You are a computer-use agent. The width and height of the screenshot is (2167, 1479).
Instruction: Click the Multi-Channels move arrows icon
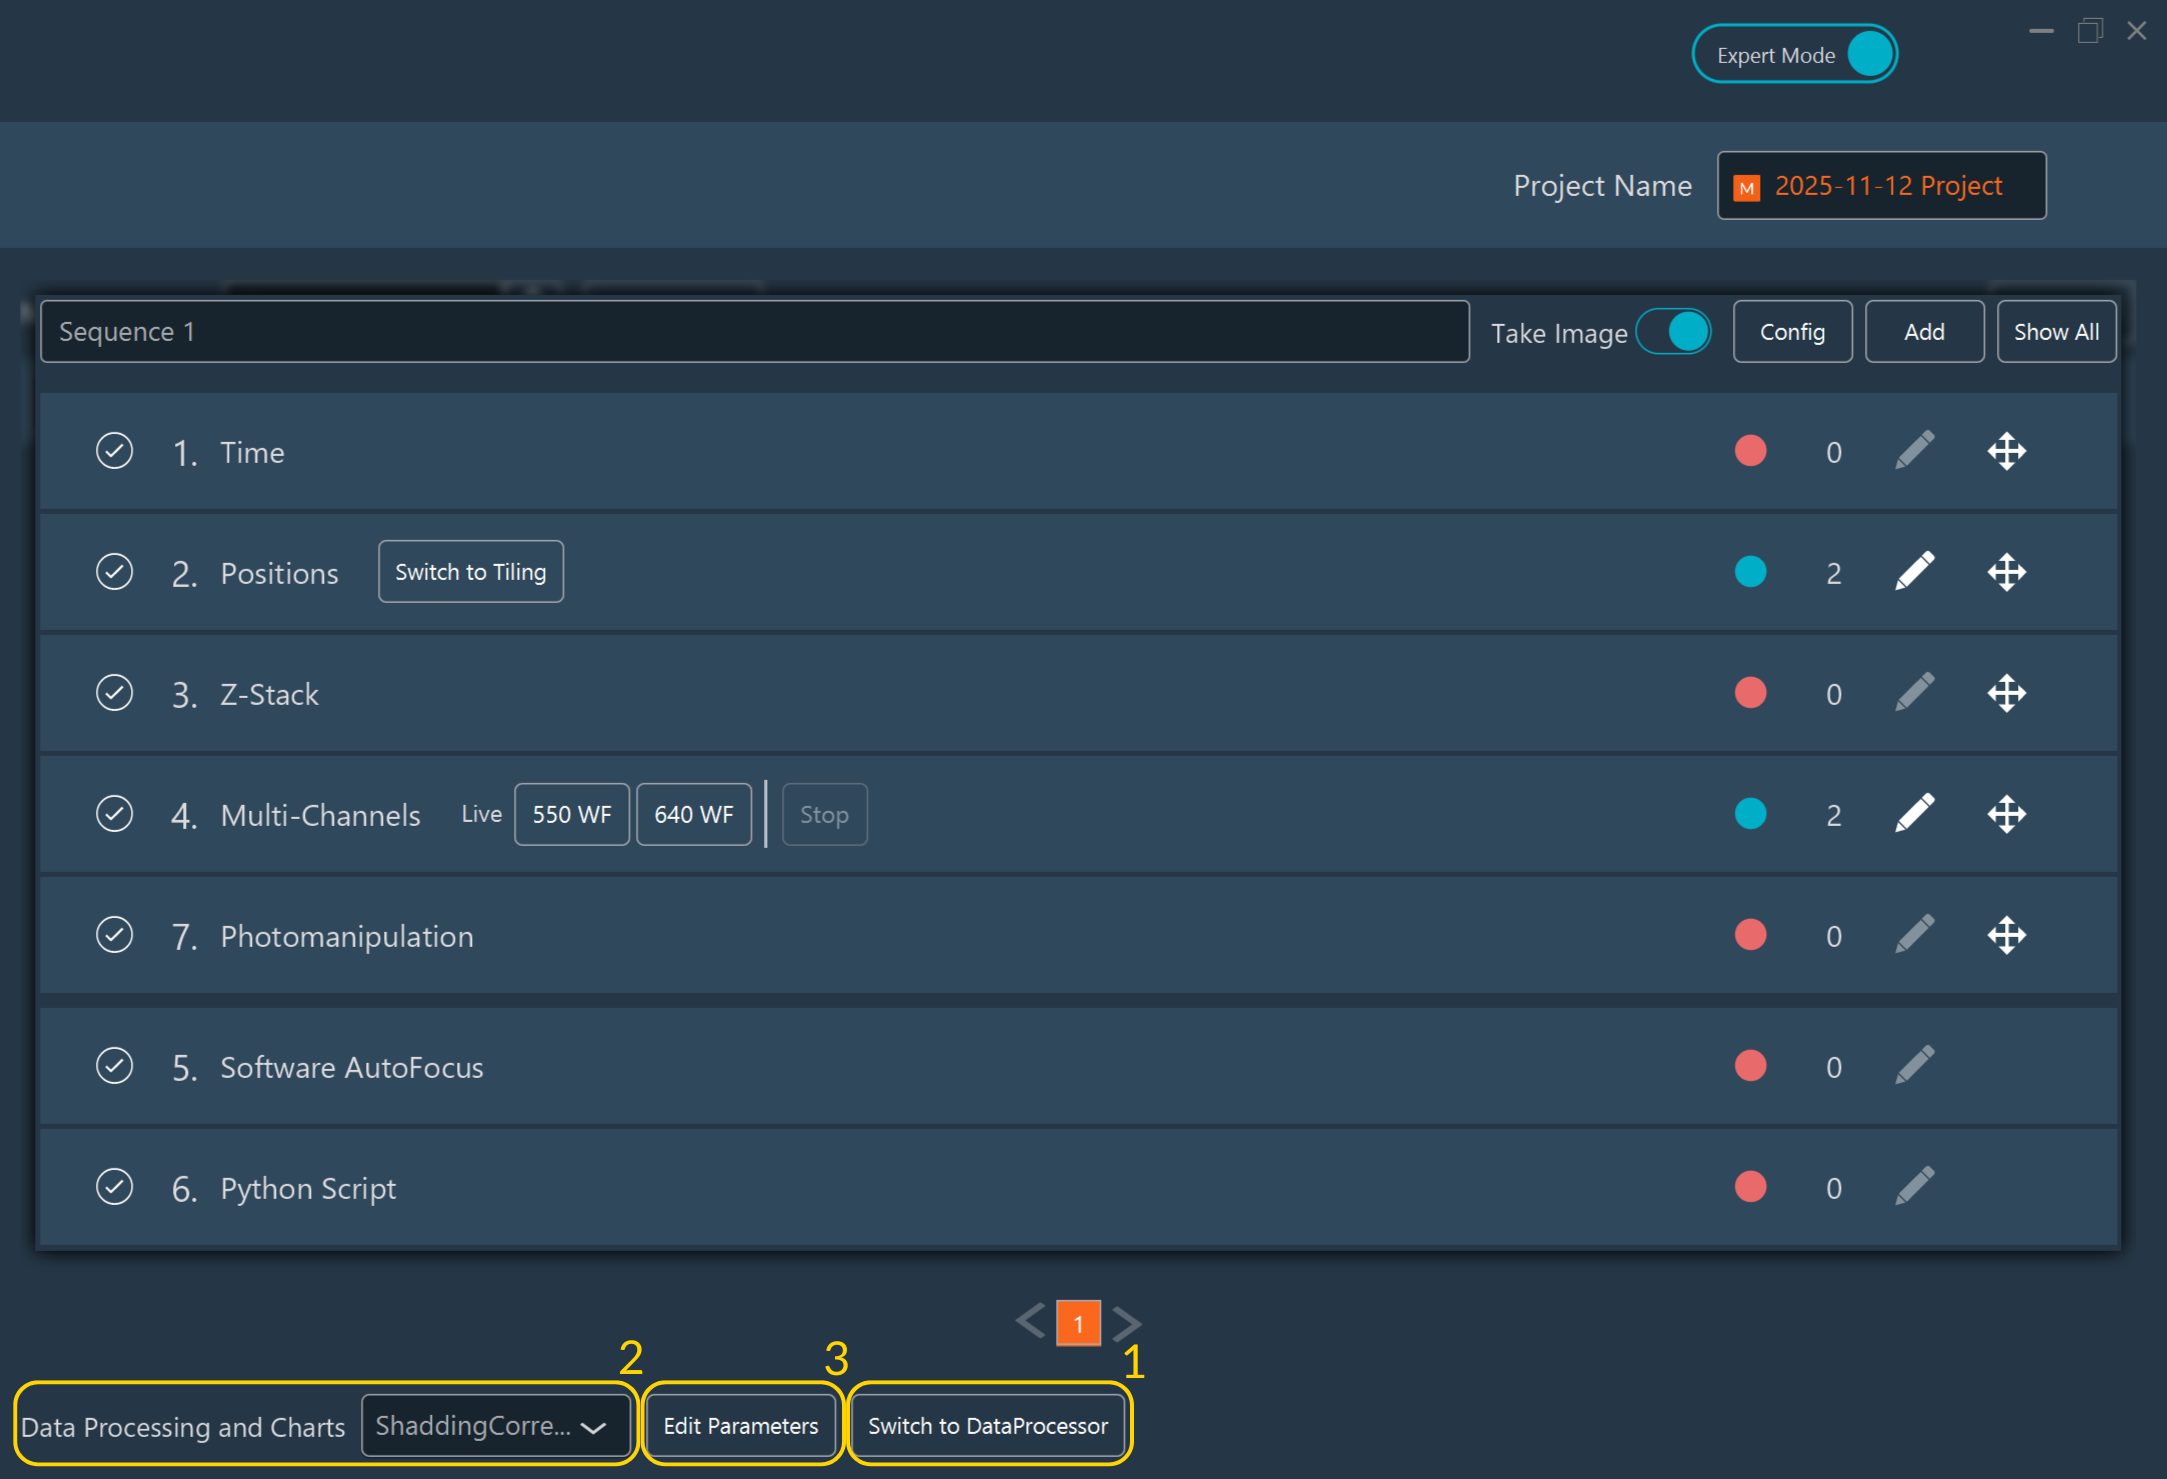[2006, 814]
